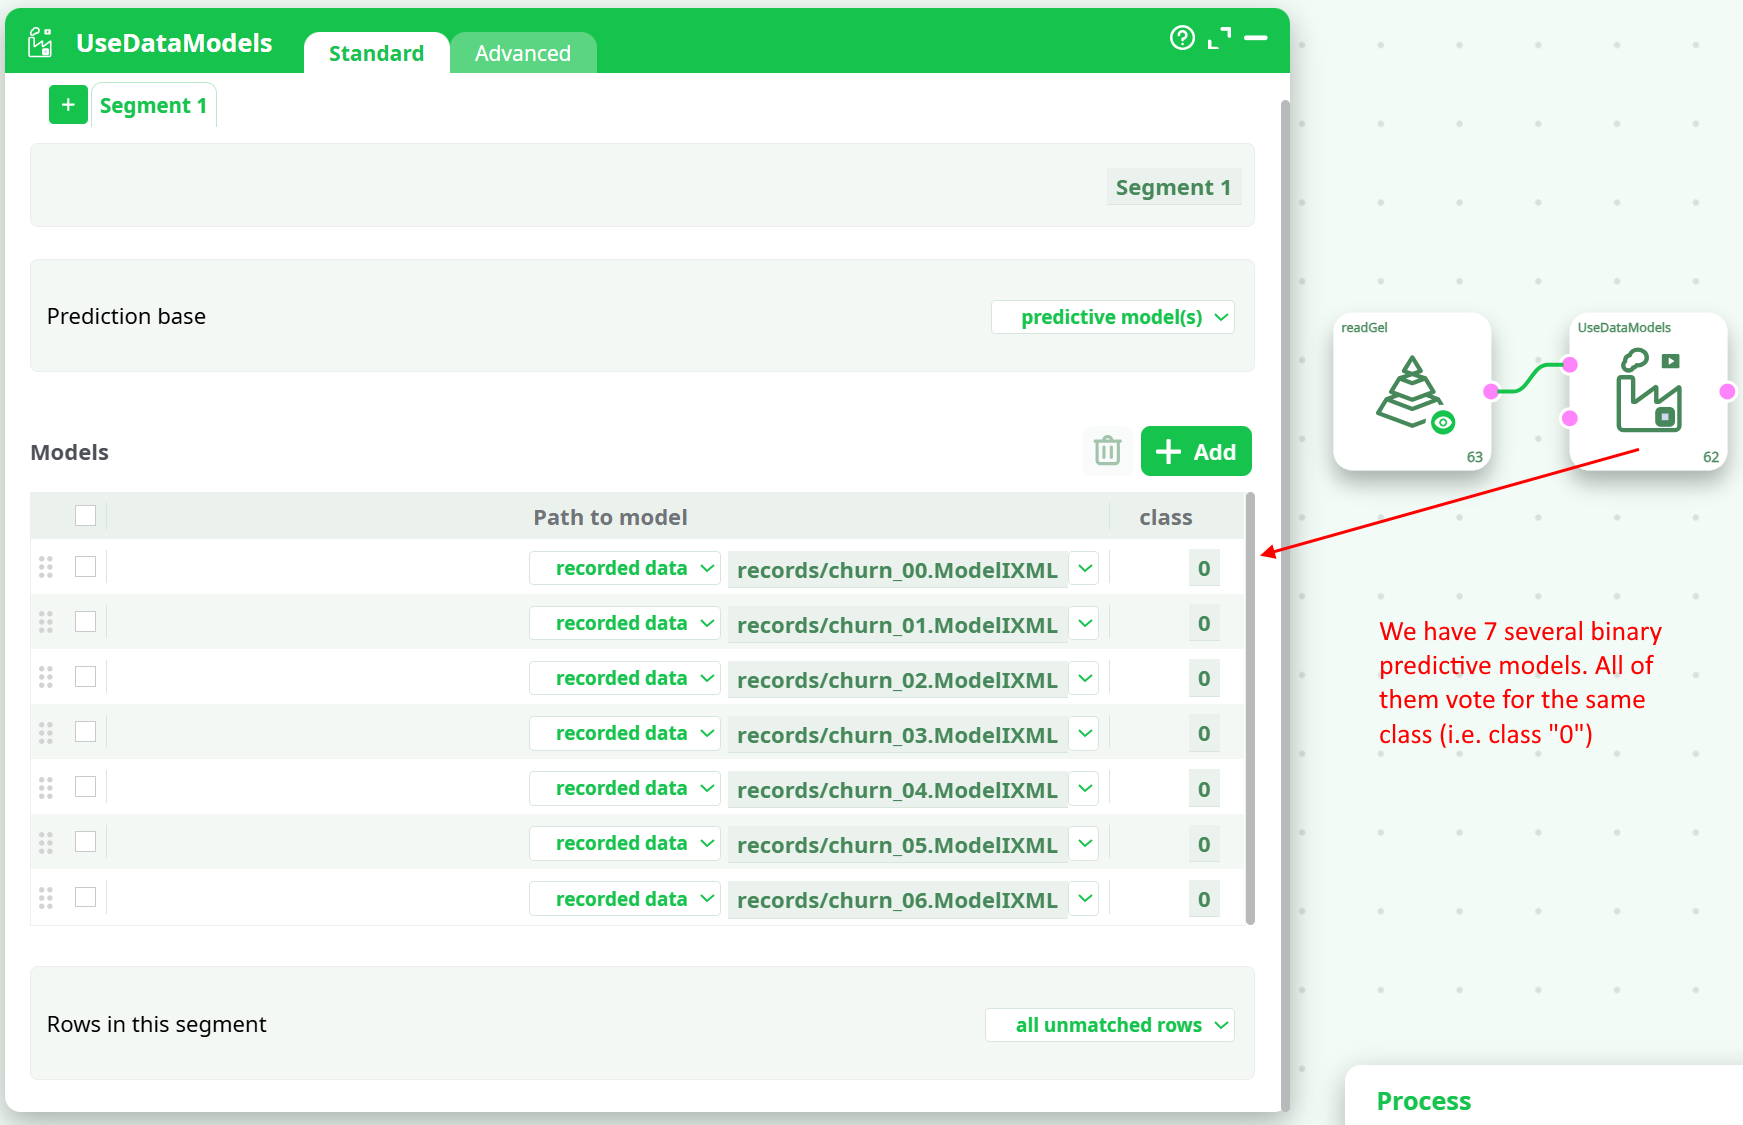The image size is (1743, 1125).
Task: Select the UseDataModels node icon on canvas
Action: pyautogui.click(x=1648, y=392)
